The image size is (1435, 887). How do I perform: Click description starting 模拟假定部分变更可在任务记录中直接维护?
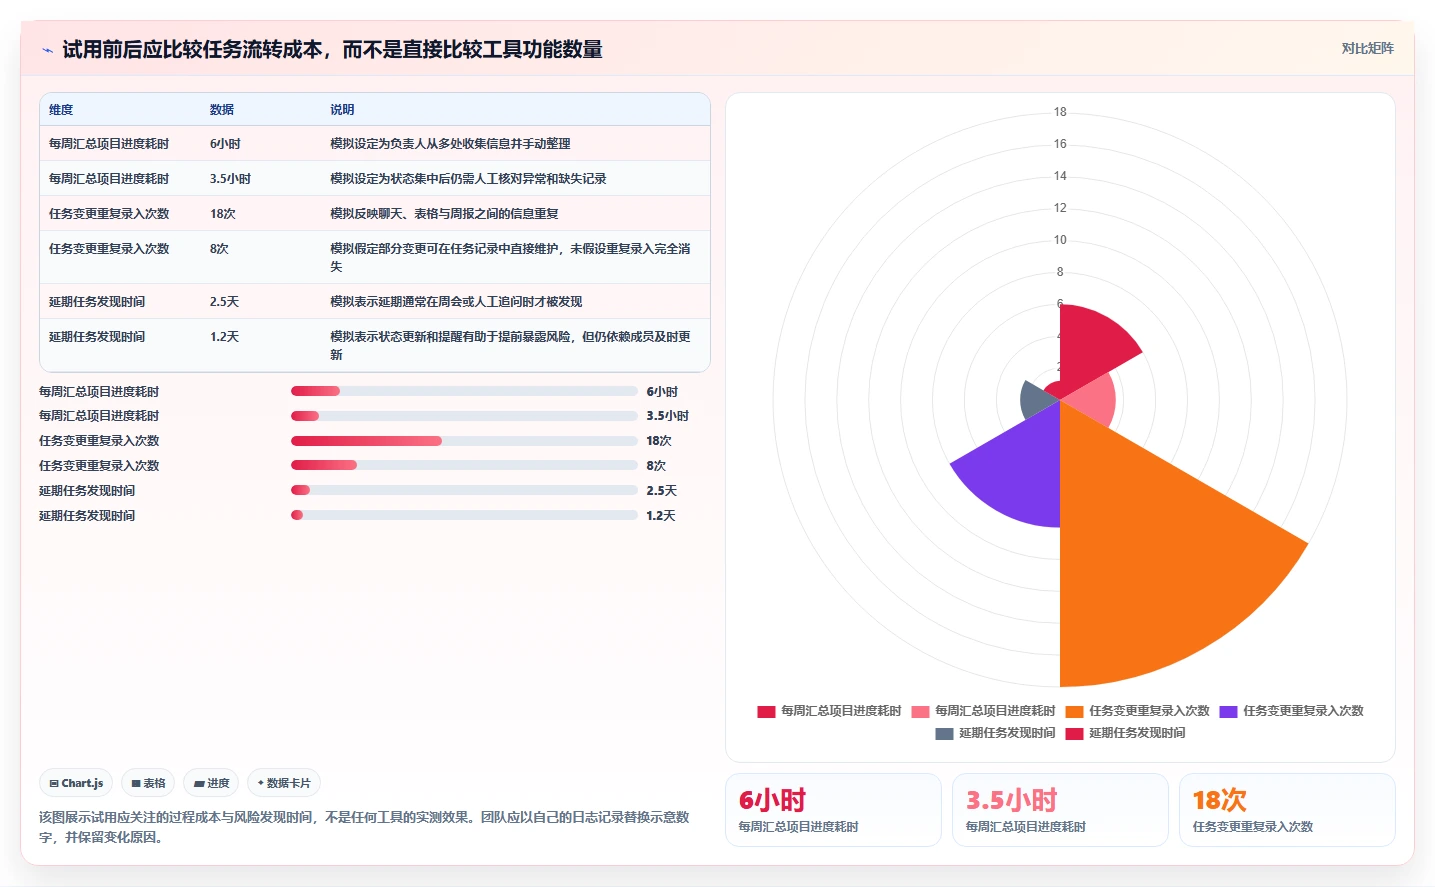[x=510, y=258]
